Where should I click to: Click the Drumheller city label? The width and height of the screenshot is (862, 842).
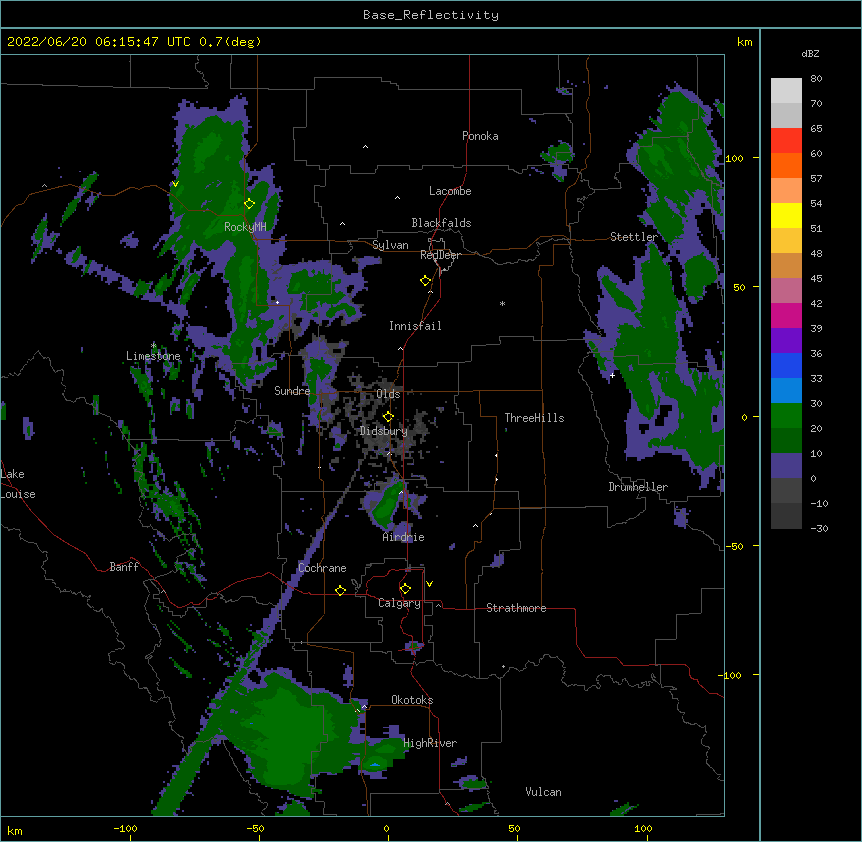click(638, 487)
